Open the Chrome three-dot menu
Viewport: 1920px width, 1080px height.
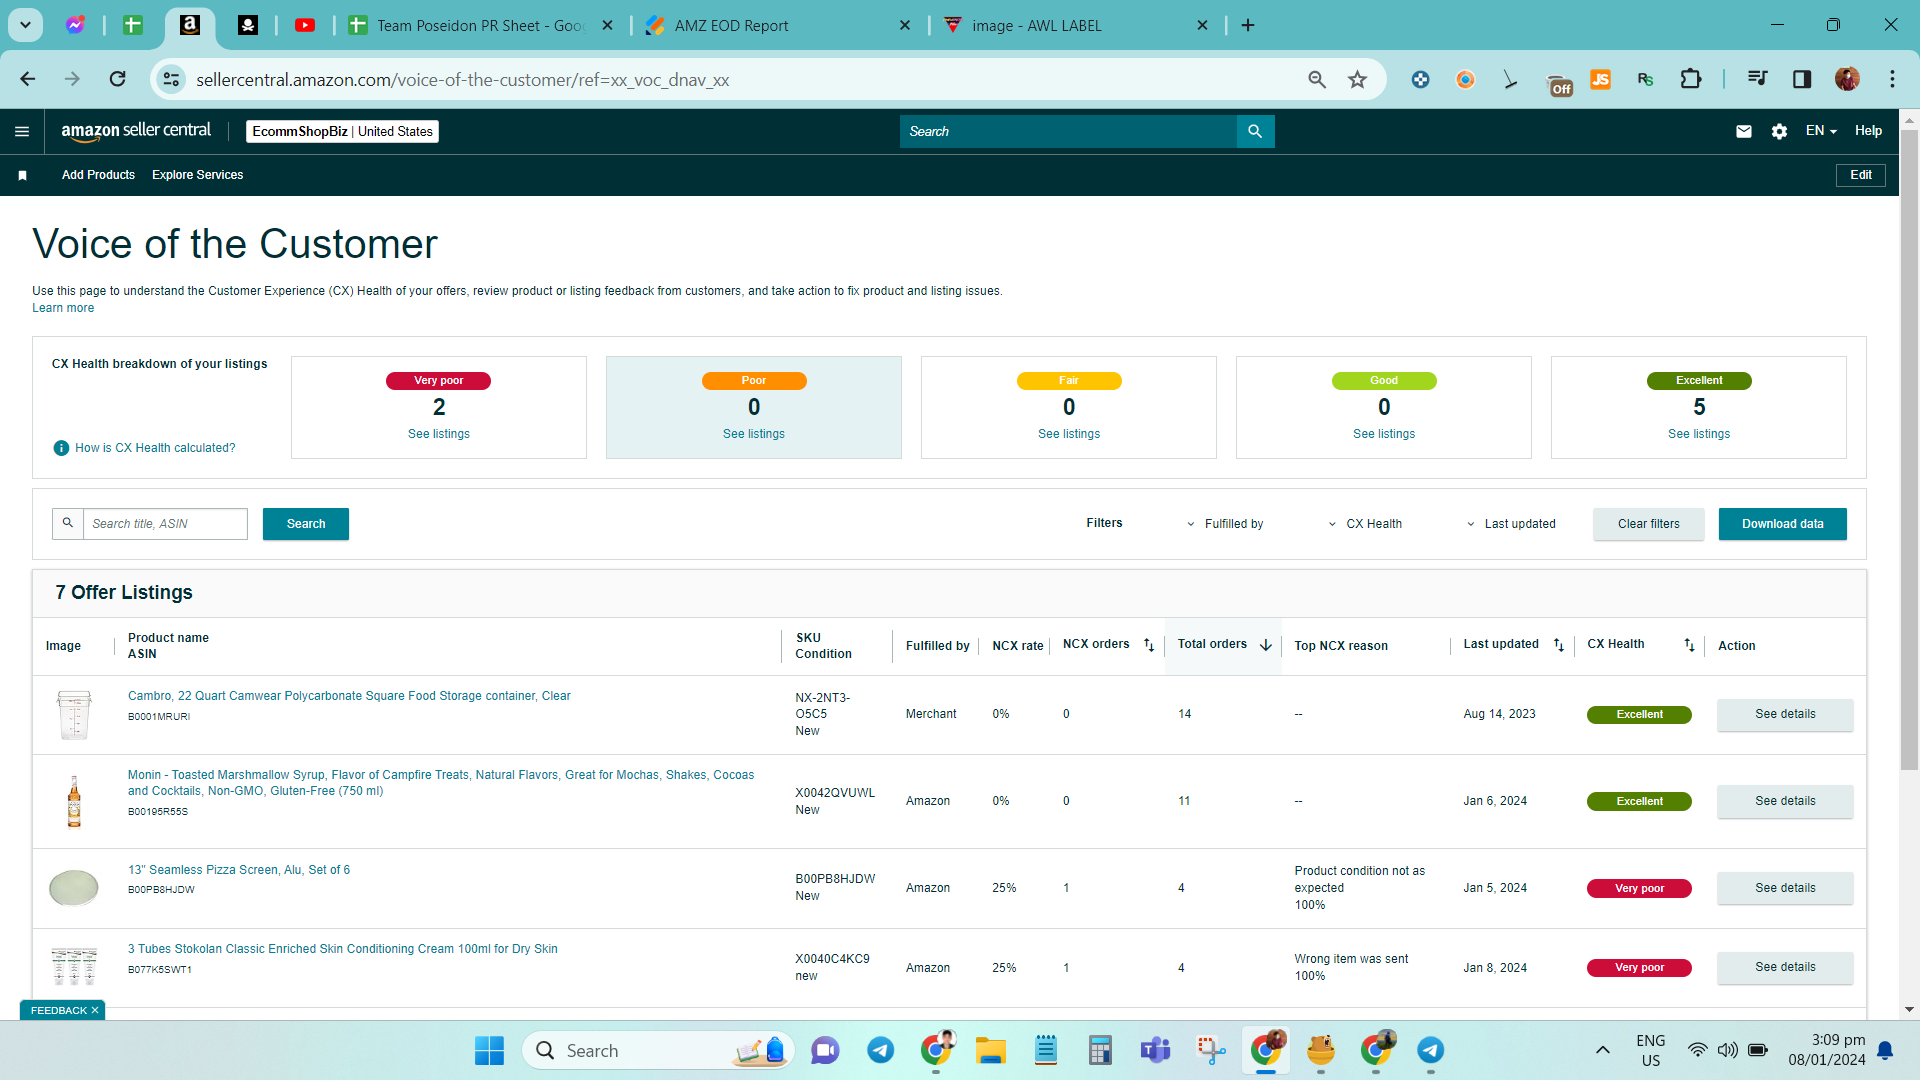[x=1892, y=79]
